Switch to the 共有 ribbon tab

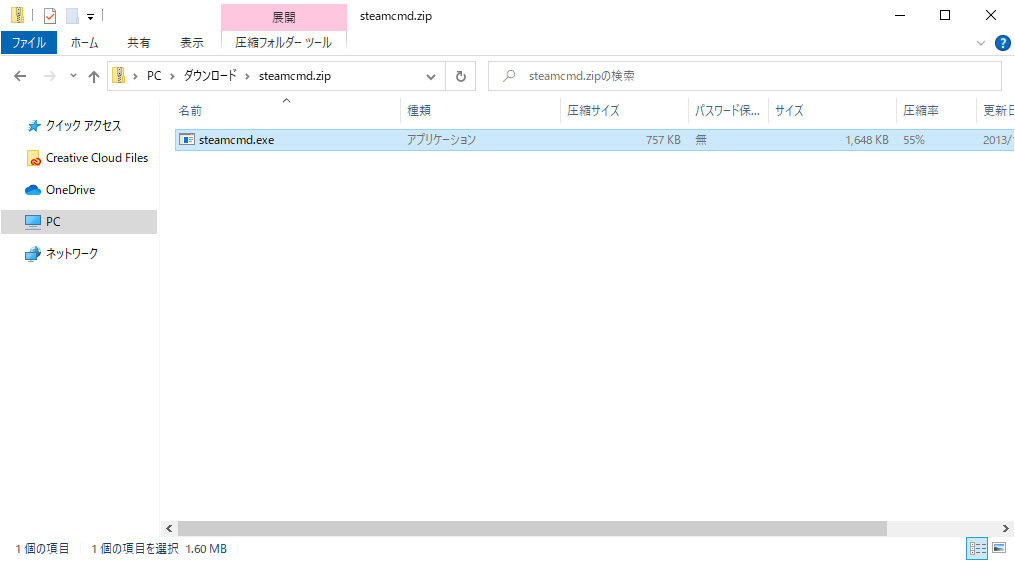point(139,43)
